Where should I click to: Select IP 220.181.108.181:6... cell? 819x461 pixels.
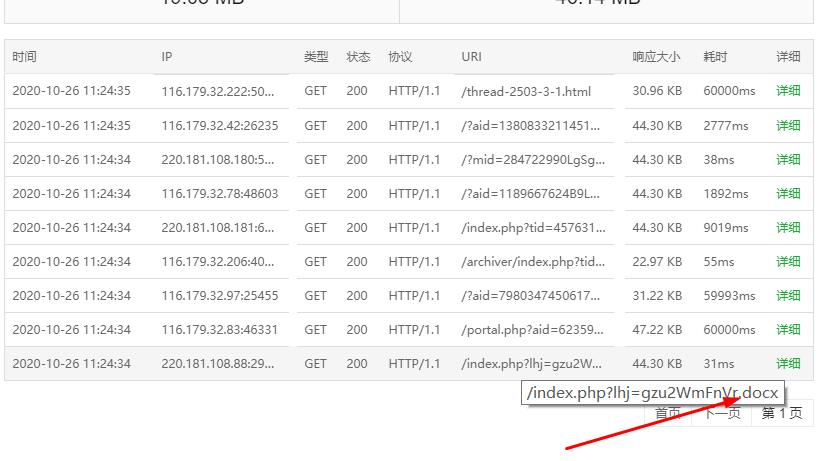click(217, 228)
